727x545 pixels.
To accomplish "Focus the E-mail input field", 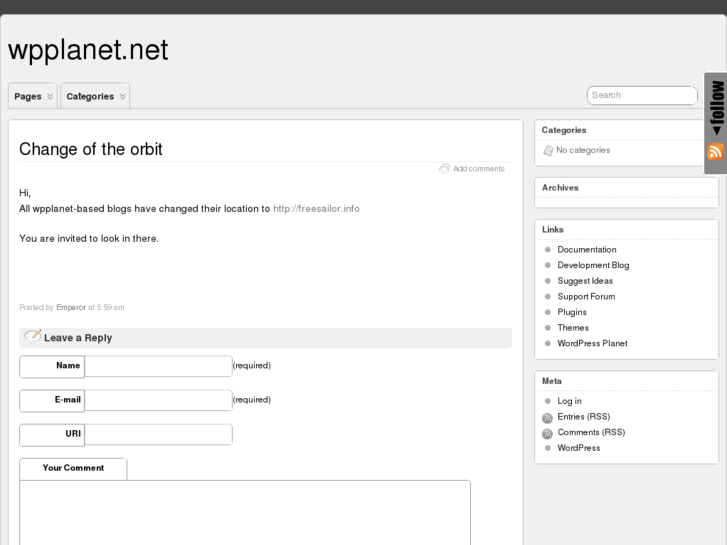I will 158,400.
